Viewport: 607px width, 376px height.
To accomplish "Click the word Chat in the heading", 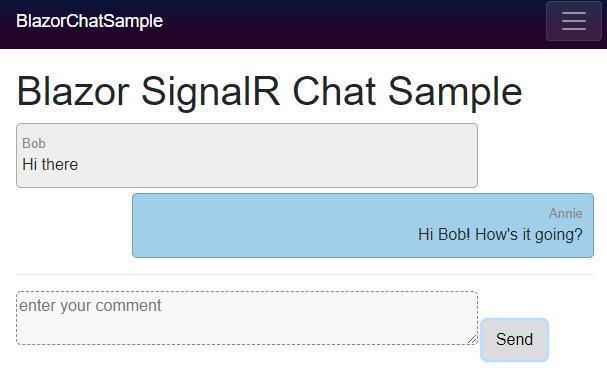I will 334,91.
